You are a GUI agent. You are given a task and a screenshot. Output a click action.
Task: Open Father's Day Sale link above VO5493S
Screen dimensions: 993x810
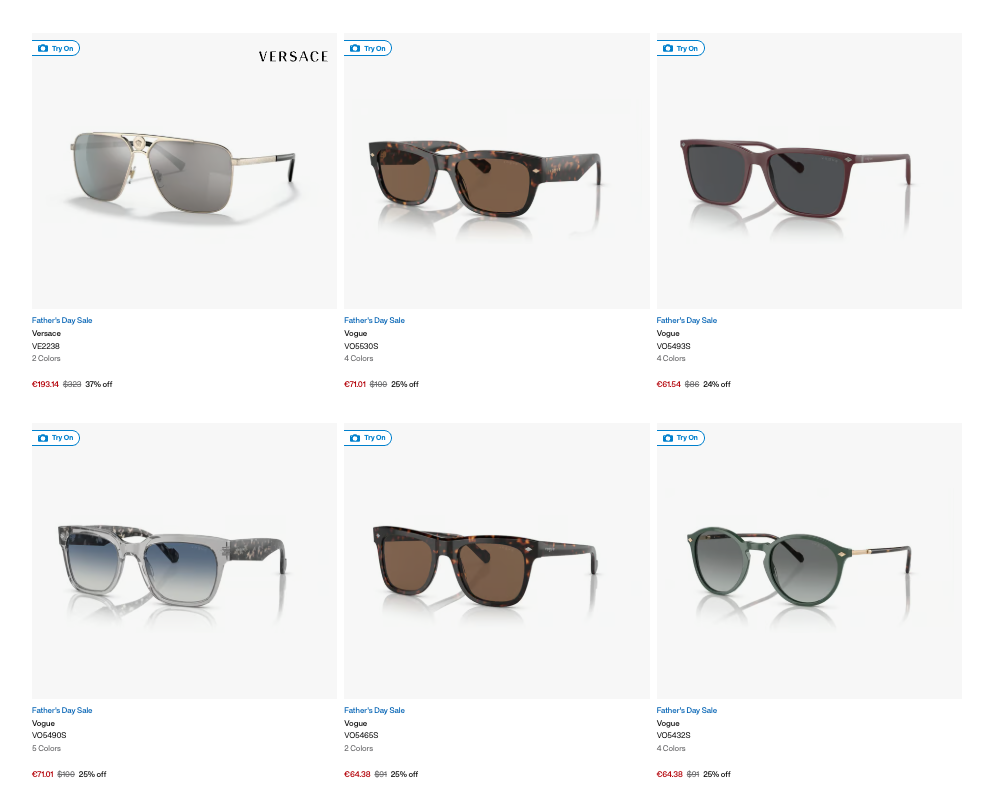tap(686, 320)
